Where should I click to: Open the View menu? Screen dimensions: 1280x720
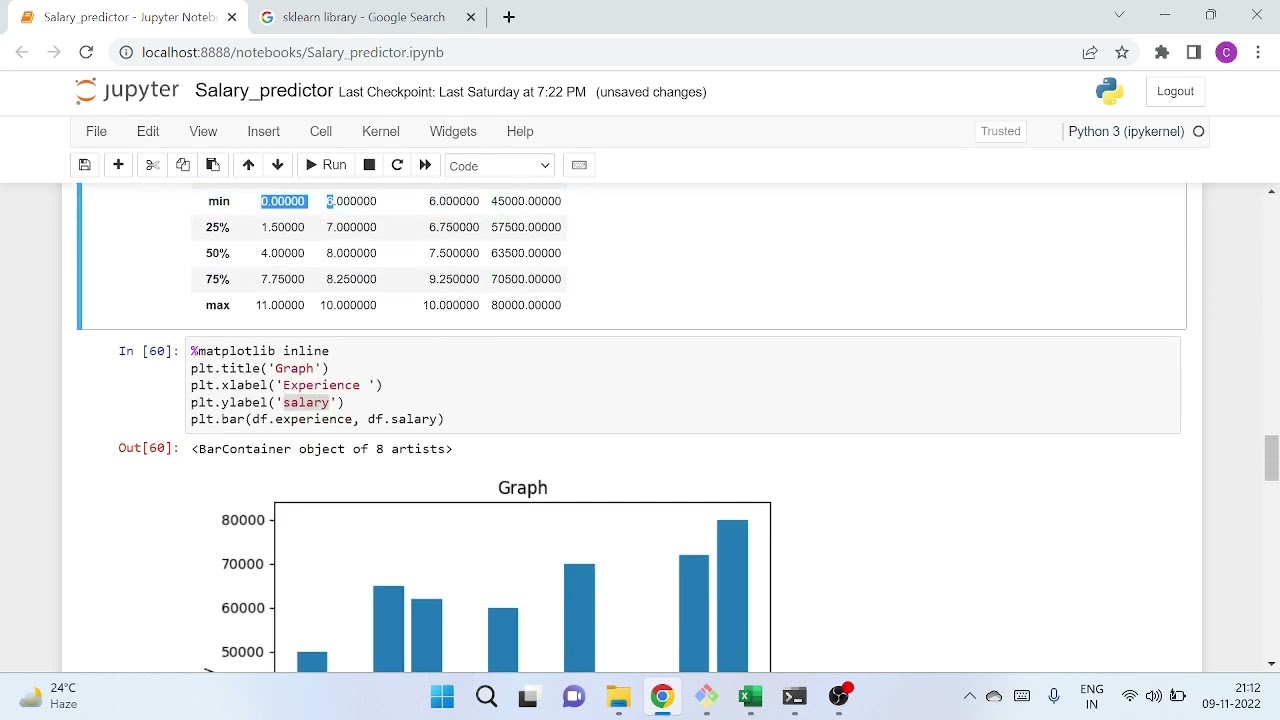(203, 131)
